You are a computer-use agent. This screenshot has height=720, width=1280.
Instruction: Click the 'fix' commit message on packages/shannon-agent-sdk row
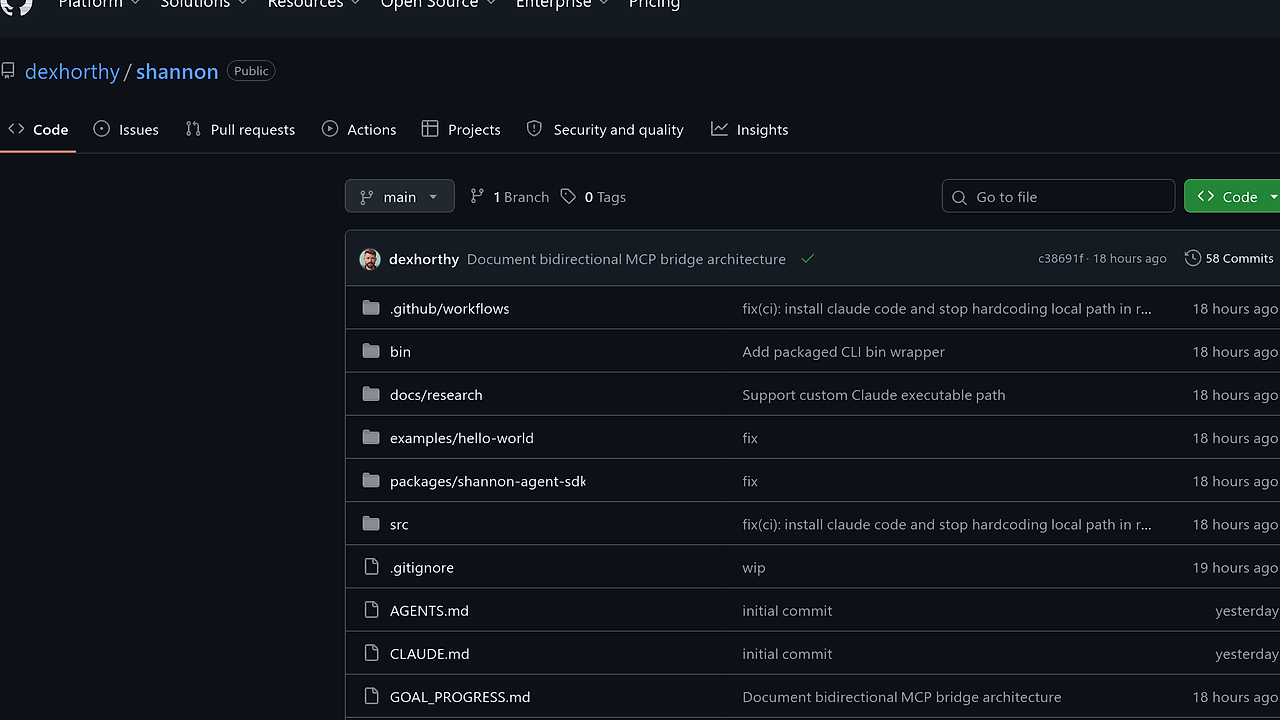point(750,481)
